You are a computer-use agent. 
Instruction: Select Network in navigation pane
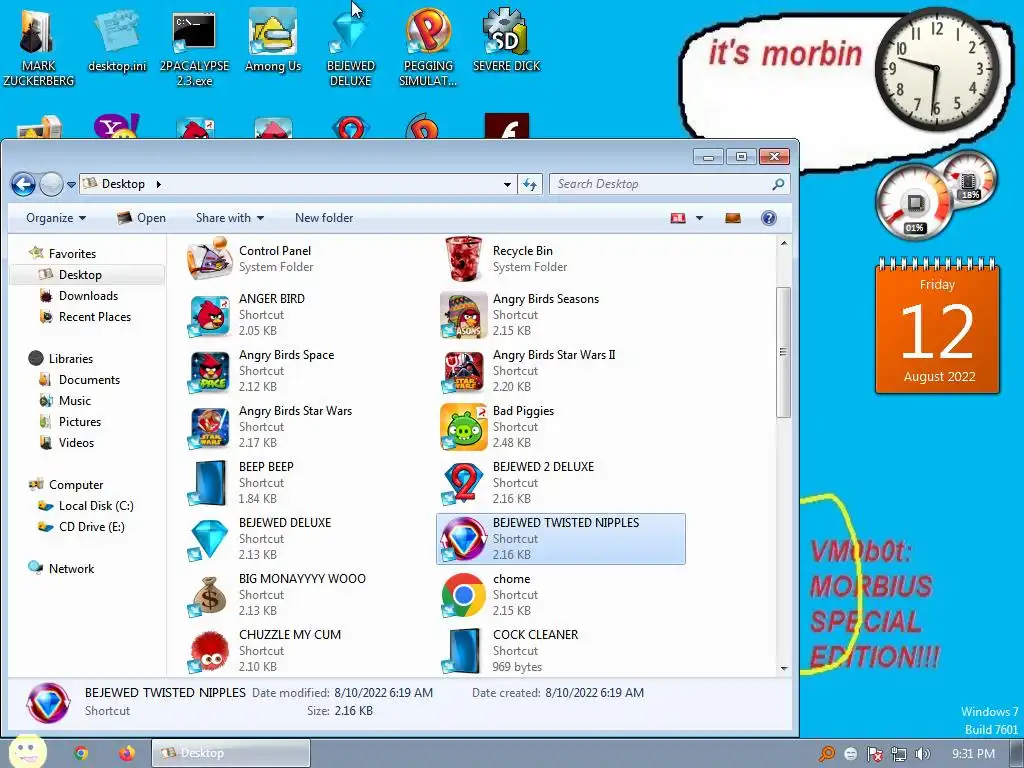pyautogui.click(x=71, y=569)
